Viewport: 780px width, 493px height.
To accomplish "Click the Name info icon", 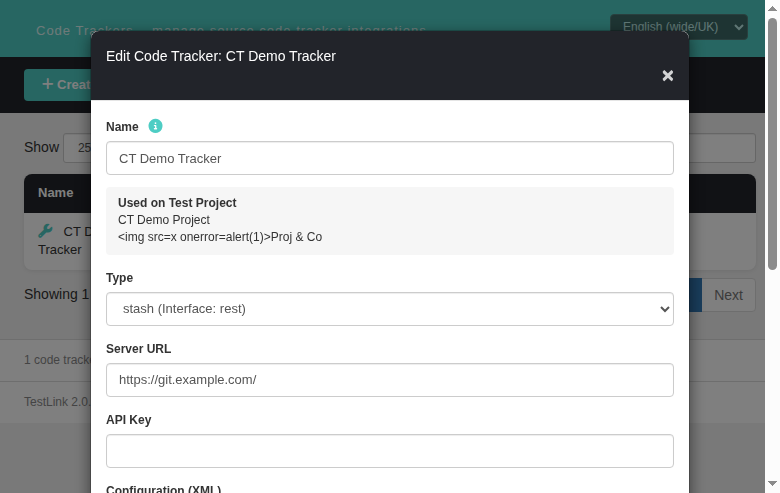I will pos(155,126).
